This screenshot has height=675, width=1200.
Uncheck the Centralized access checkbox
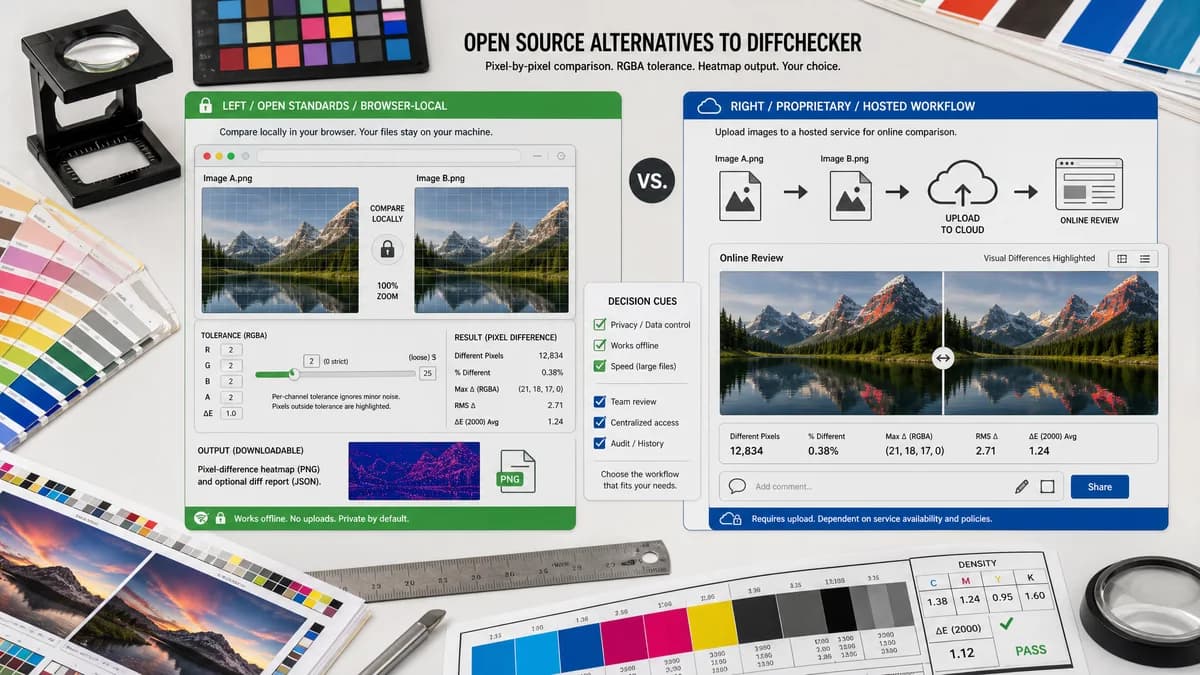point(599,422)
